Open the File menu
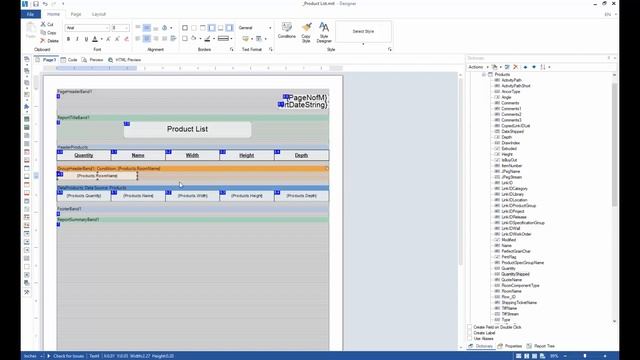Image resolution: width=640 pixels, height=360 pixels. pyautogui.click(x=30, y=14)
